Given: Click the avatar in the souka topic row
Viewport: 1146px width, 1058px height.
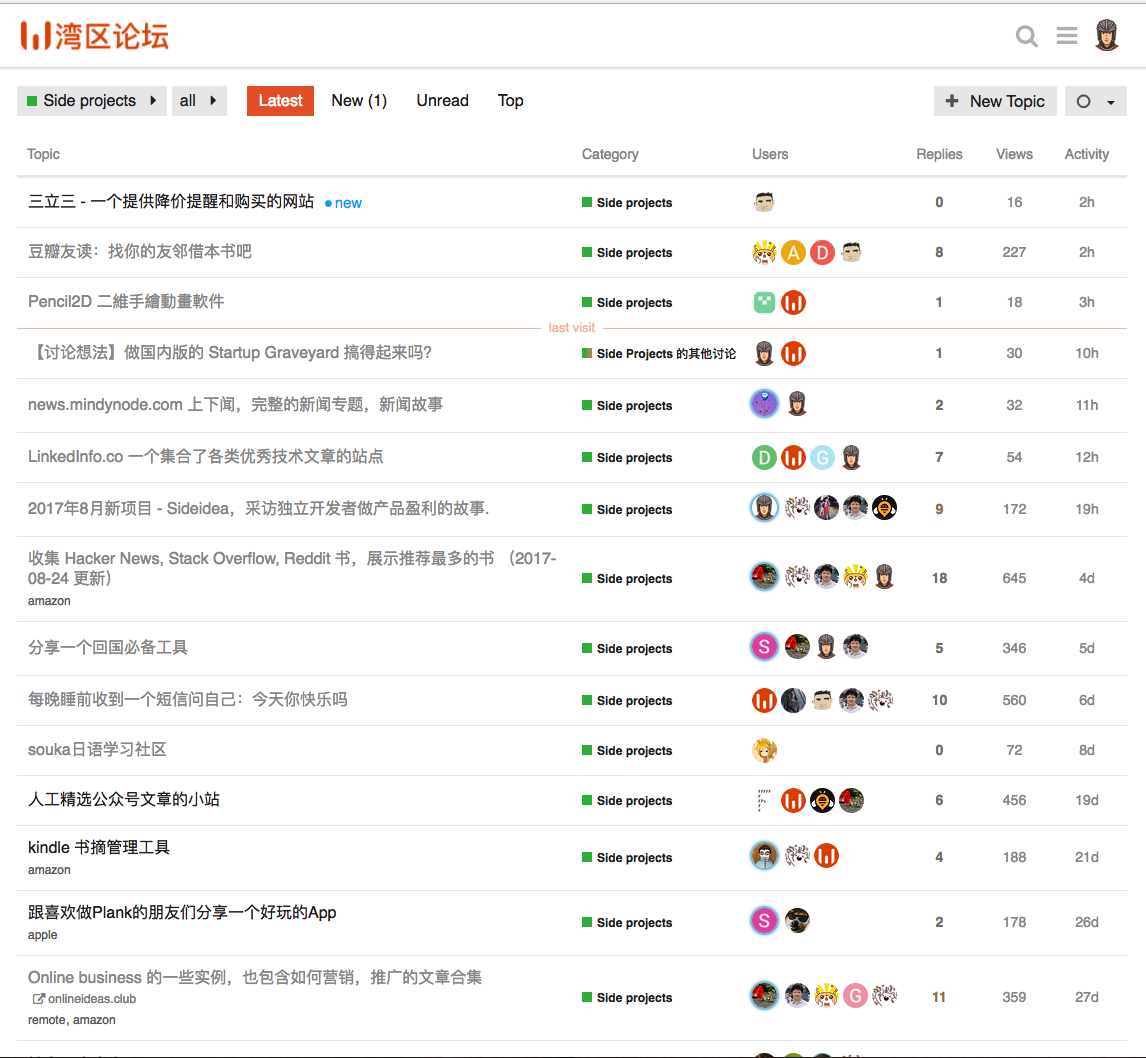Looking at the screenshot, I should 764,750.
